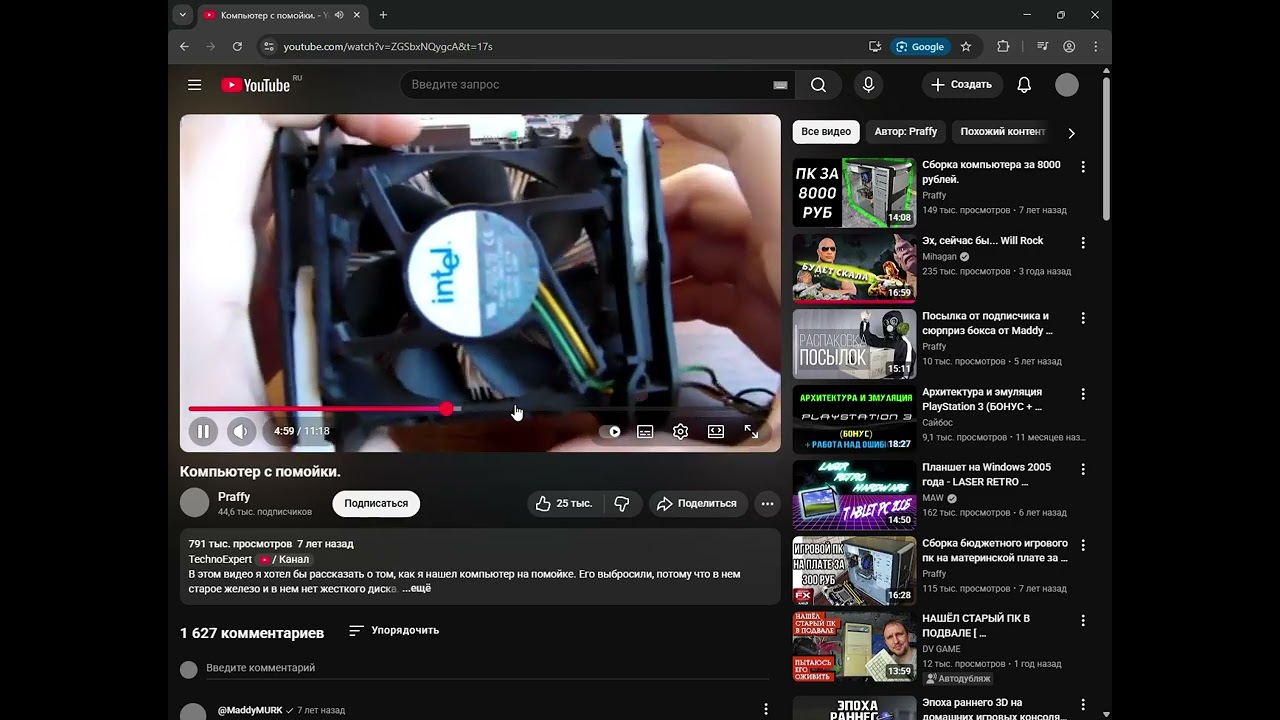Open a new browser tab

383,15
